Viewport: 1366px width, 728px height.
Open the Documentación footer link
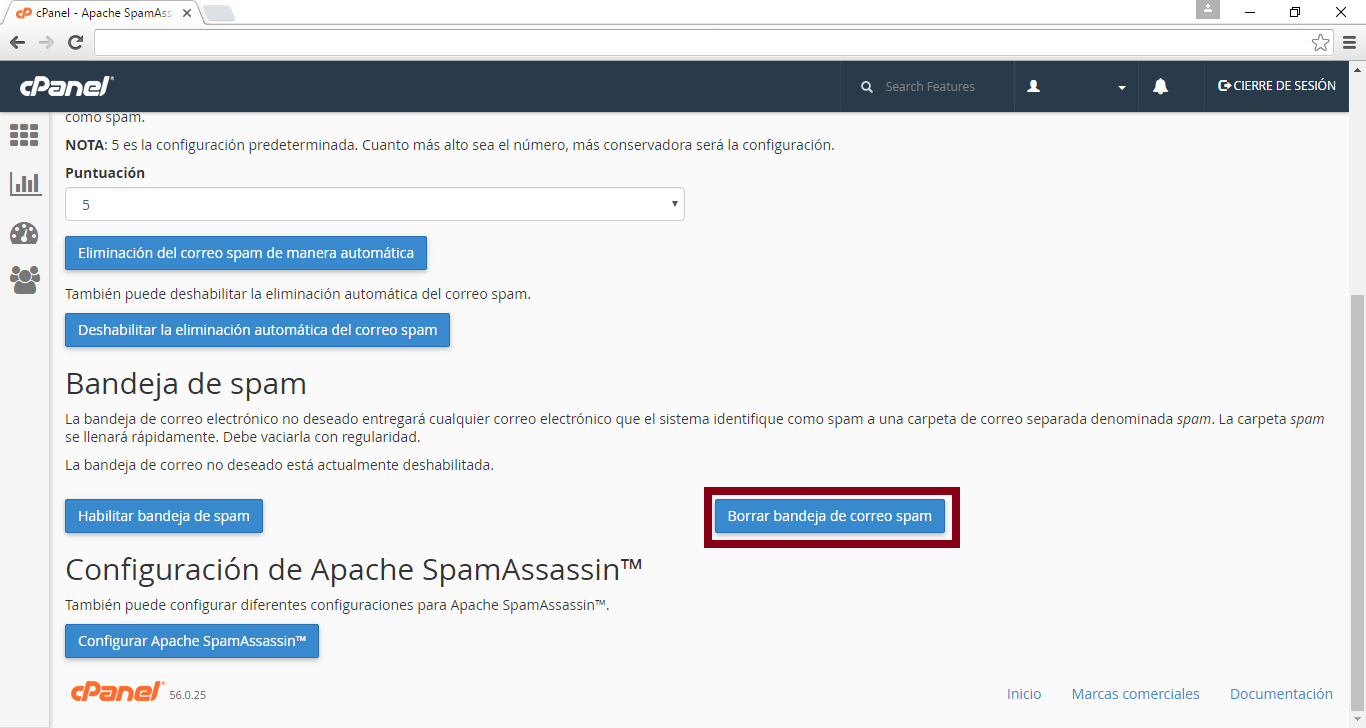tap(1281, 694)
